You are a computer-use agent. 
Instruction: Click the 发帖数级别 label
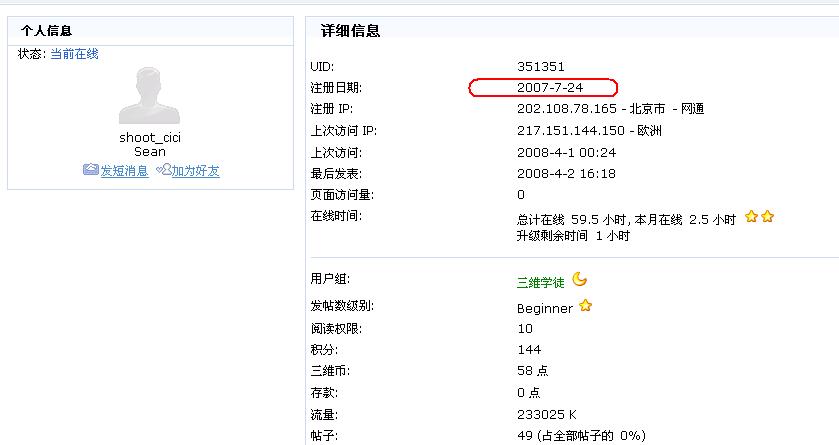pyautogui.click(x=342, y=305)
